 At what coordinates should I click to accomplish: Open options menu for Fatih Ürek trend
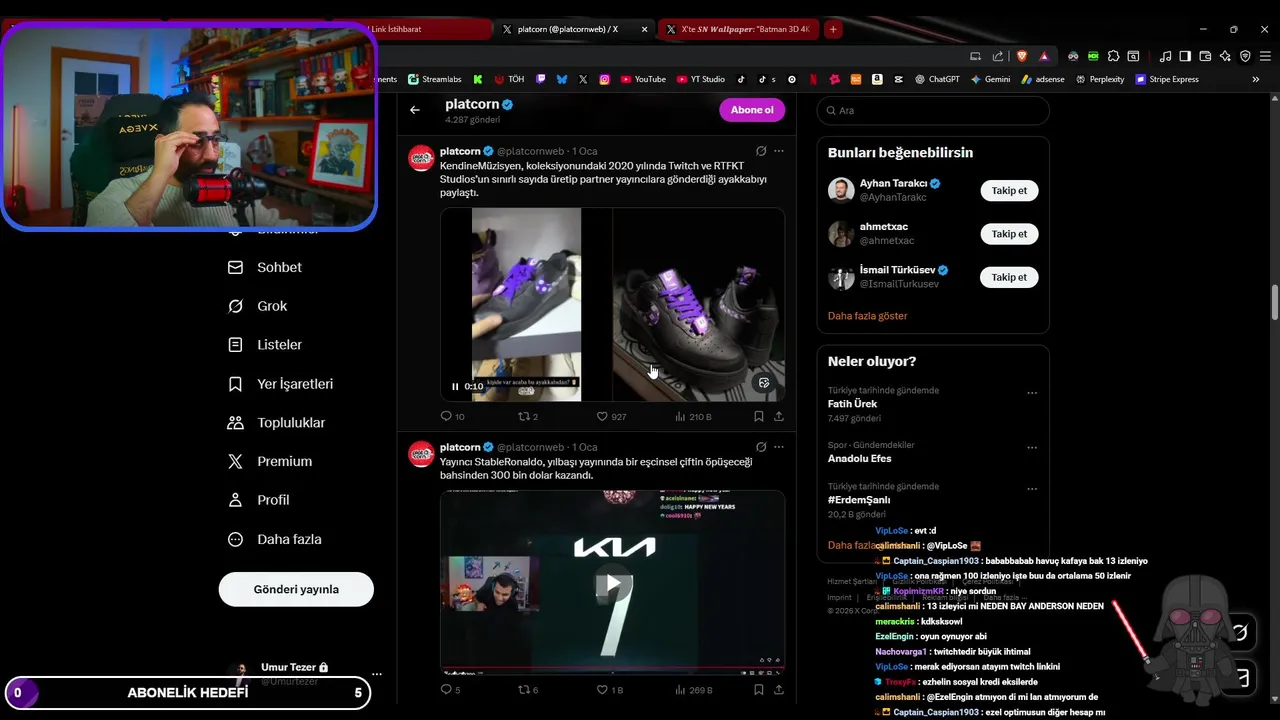1032,393
